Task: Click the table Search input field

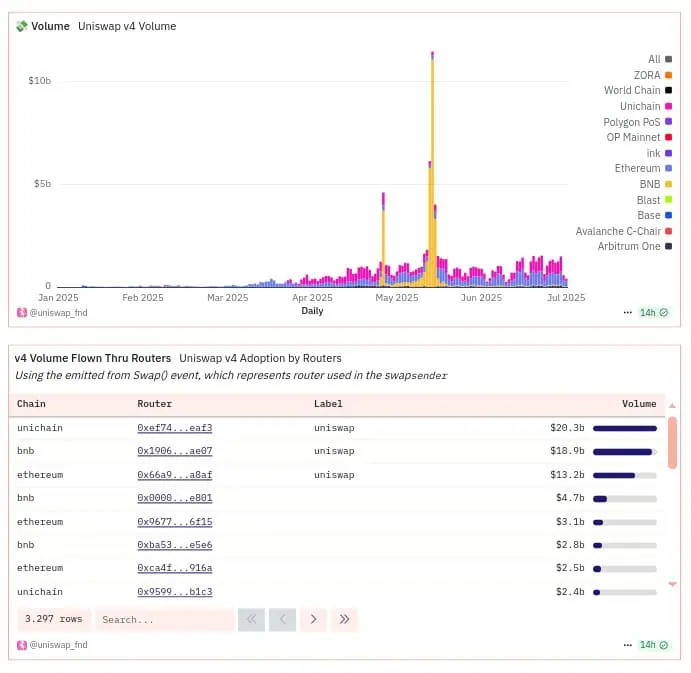Action: (x=164, y=620)
